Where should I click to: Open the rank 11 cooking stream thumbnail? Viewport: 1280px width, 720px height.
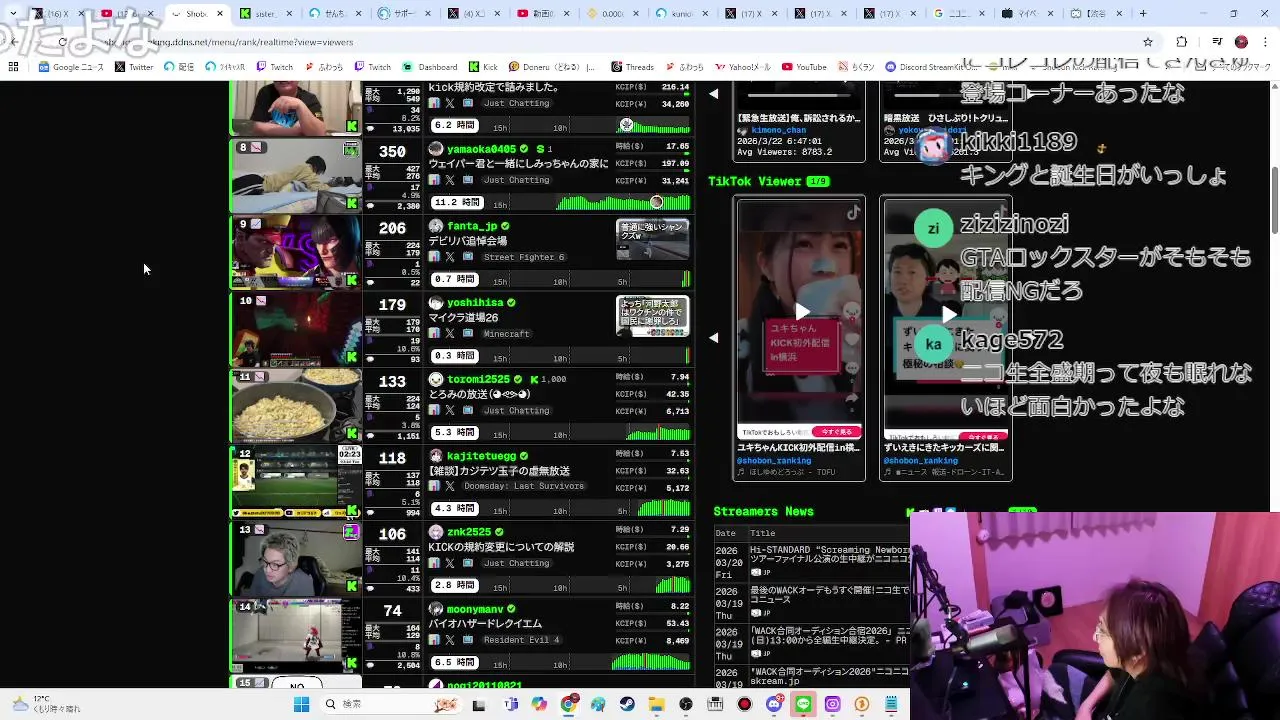click(296, 406)
